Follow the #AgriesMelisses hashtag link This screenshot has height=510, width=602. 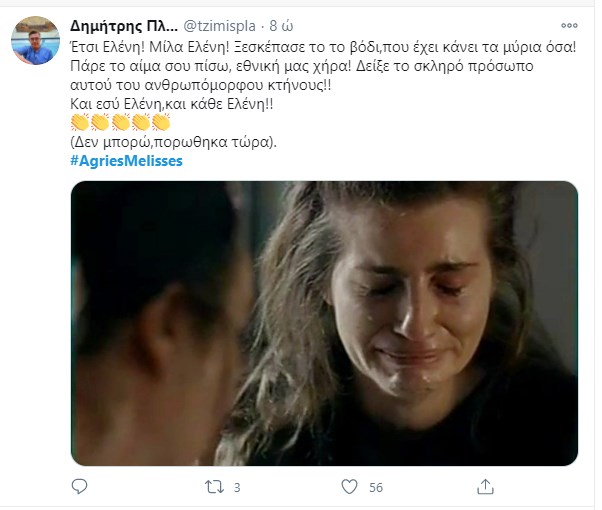point(126,160)
